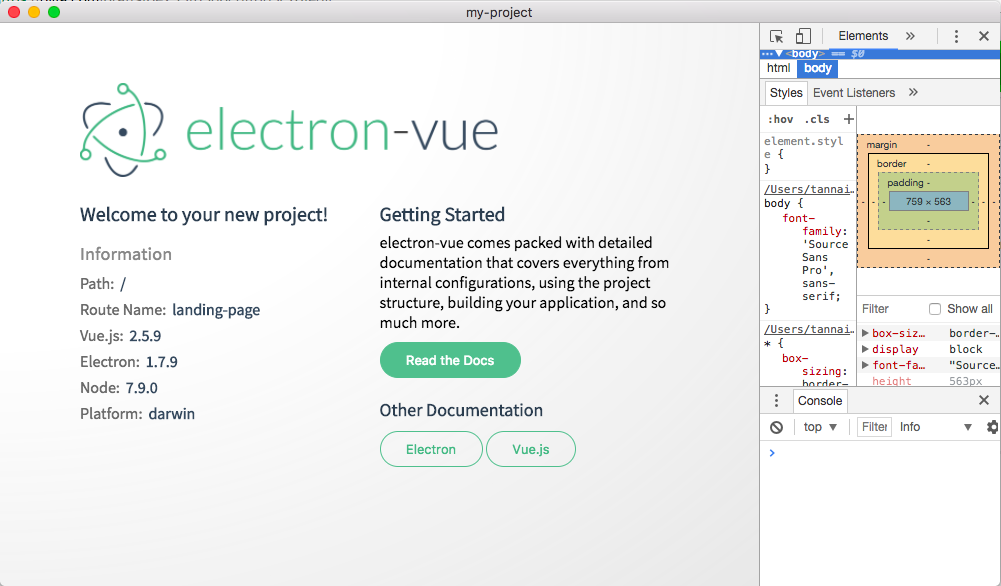
Task: Show more DevTools panels chevron
Action: [910, 36]
